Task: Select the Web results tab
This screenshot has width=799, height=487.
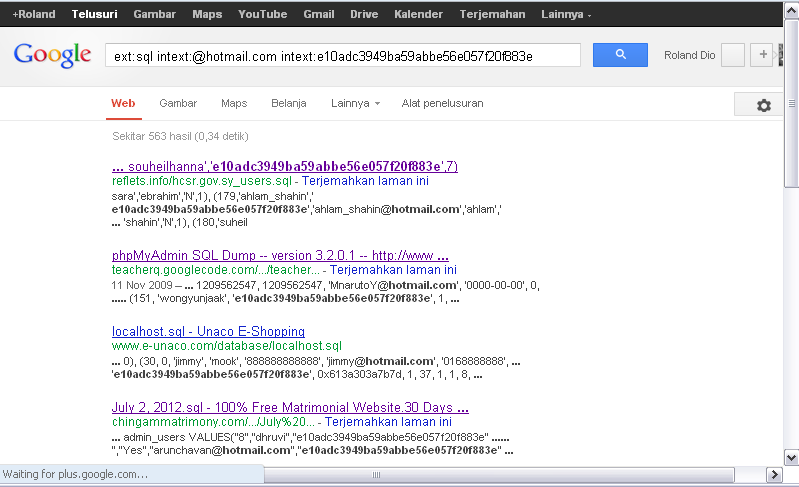Action: point(123,103)
